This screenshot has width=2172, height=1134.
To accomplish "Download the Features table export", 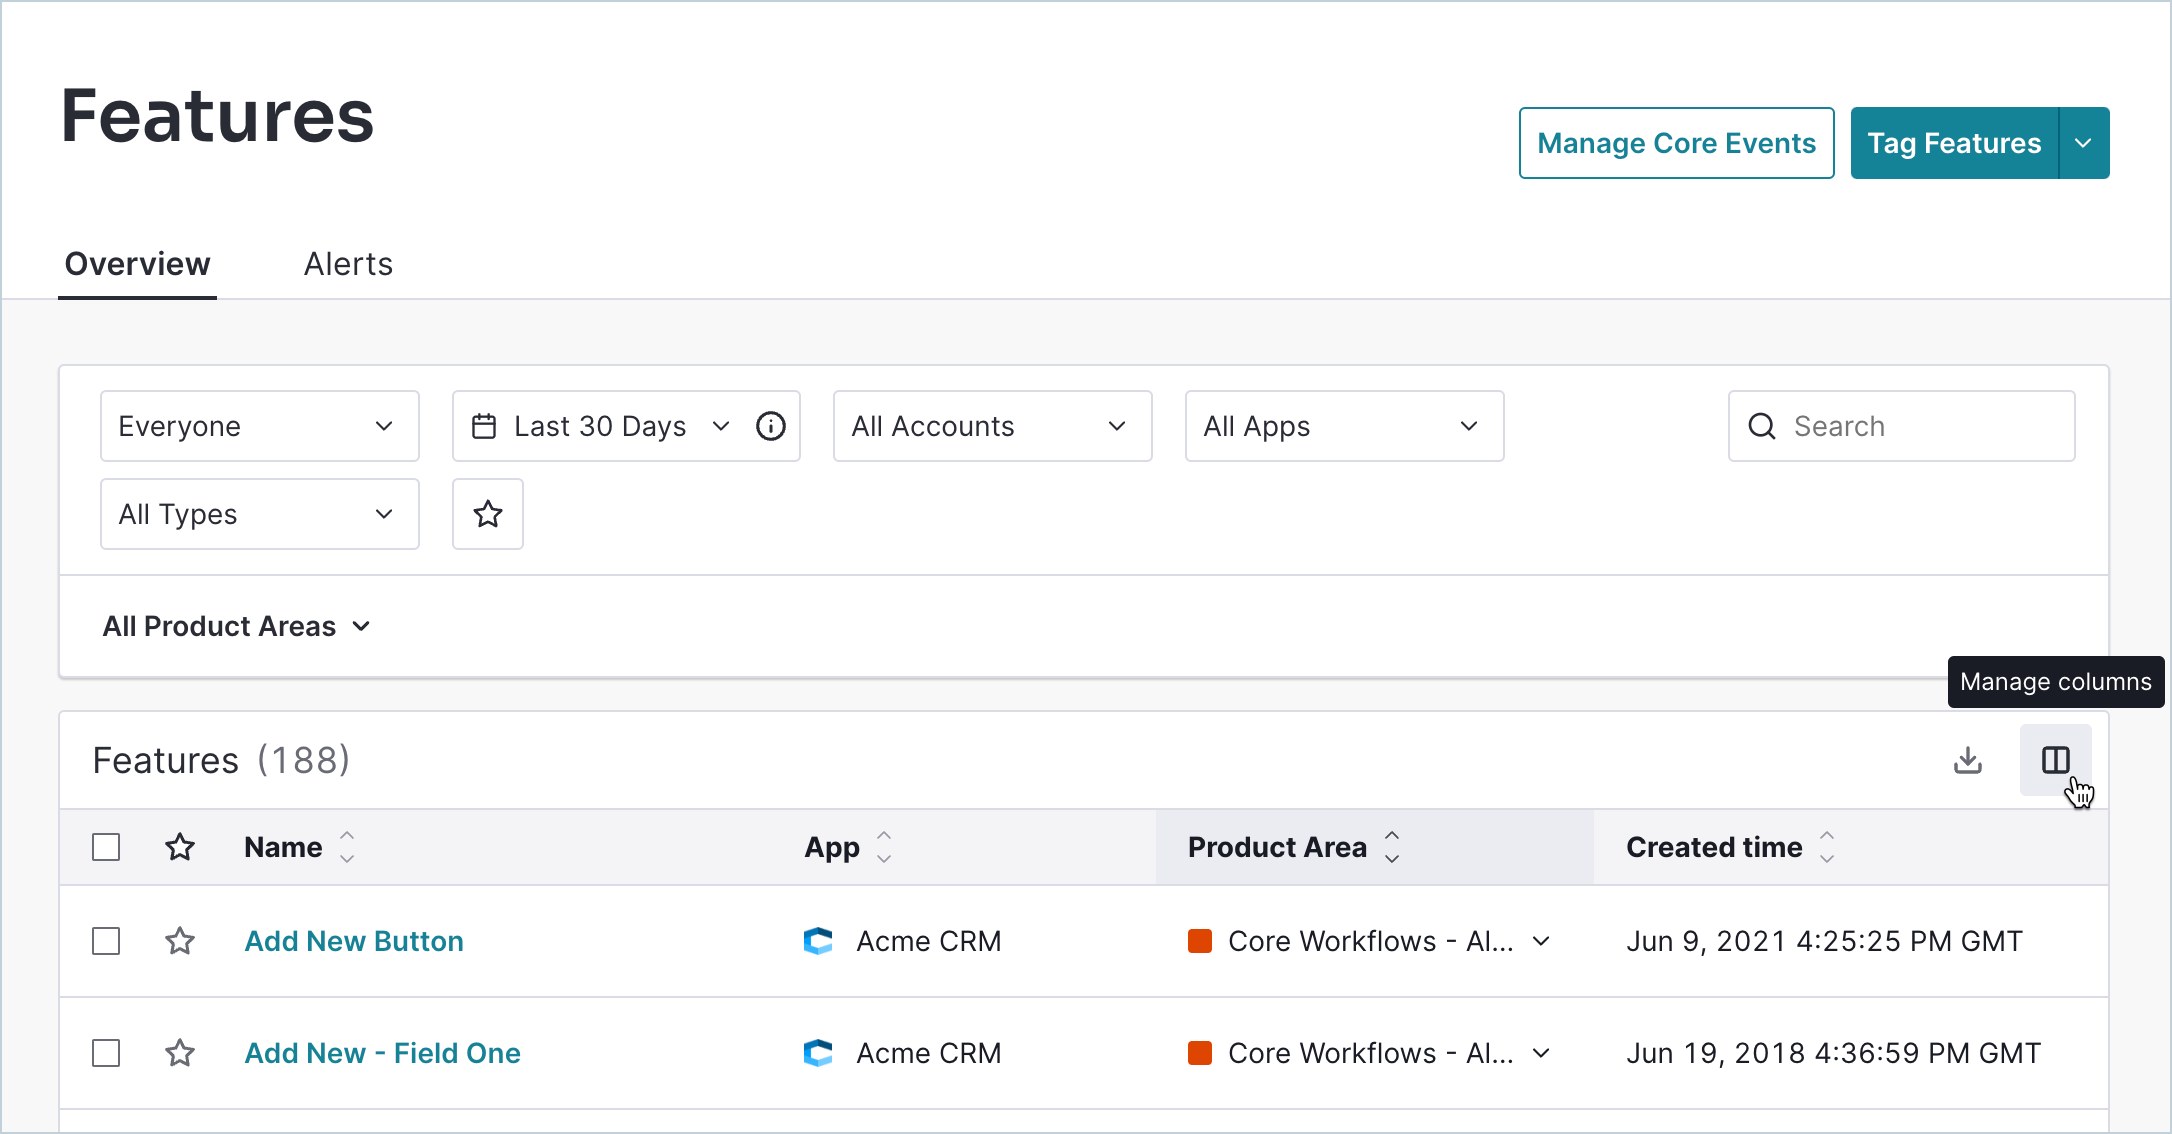I will coord(1966,760).
